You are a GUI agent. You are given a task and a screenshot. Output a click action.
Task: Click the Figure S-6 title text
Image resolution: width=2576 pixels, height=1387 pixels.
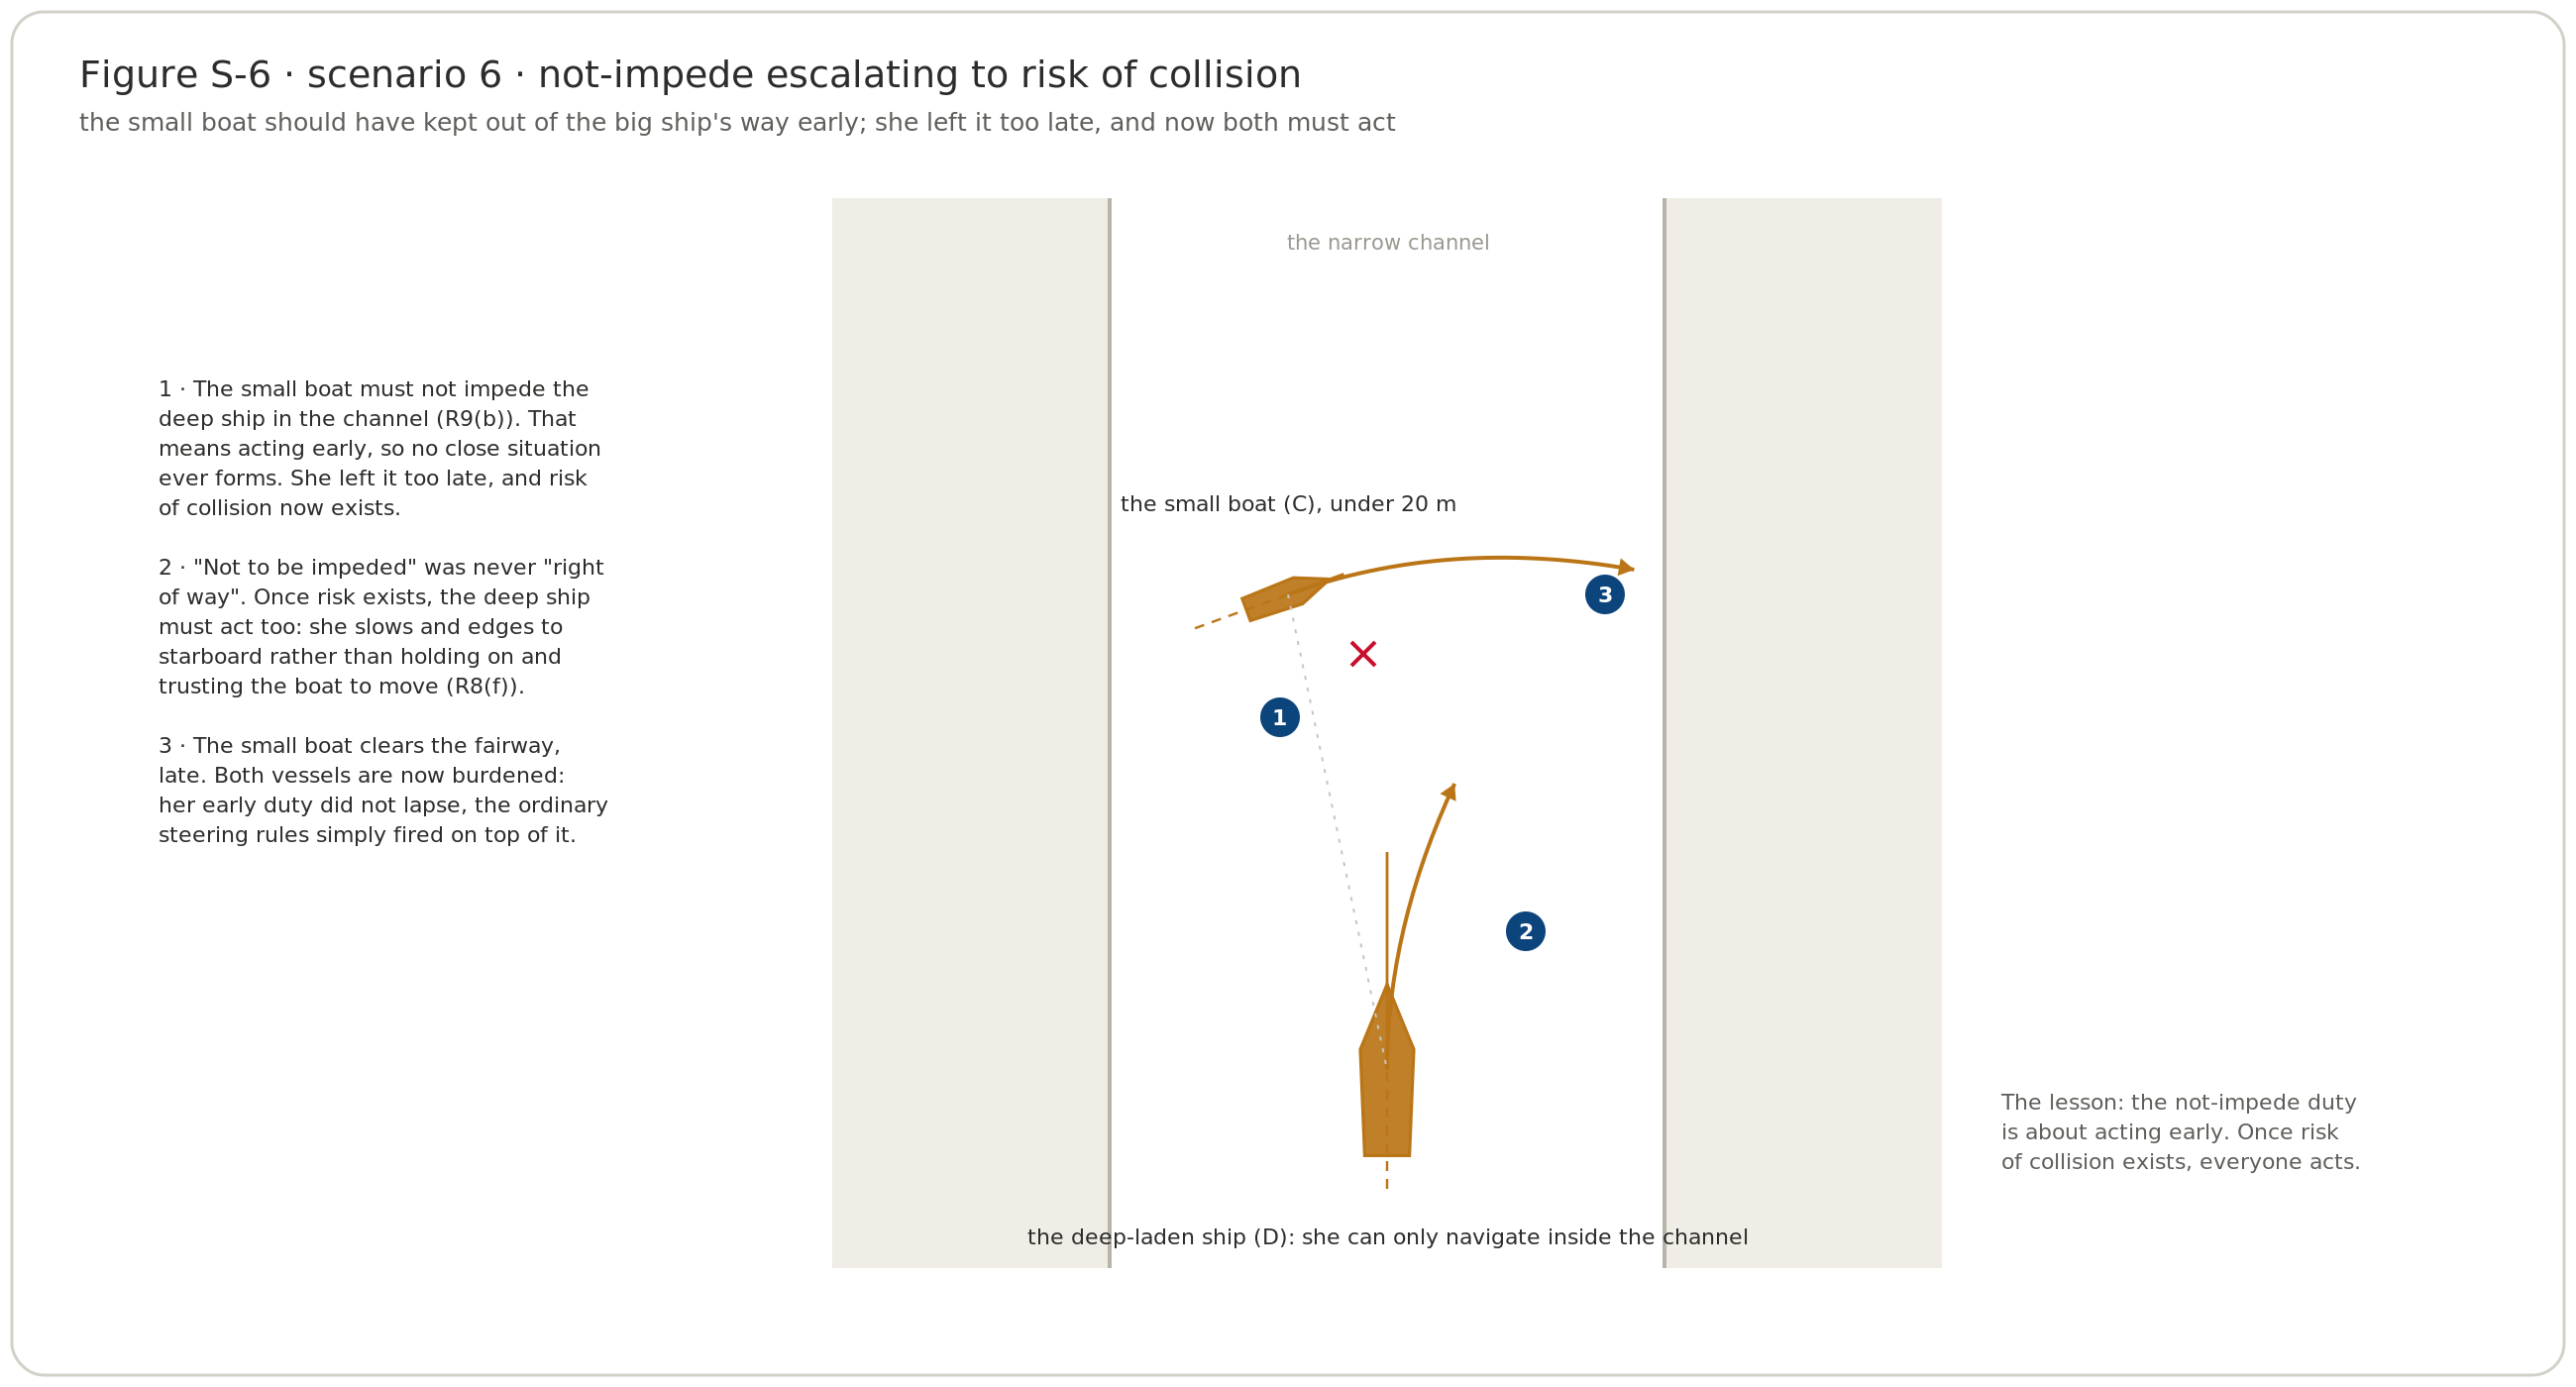tap(690, 75)
